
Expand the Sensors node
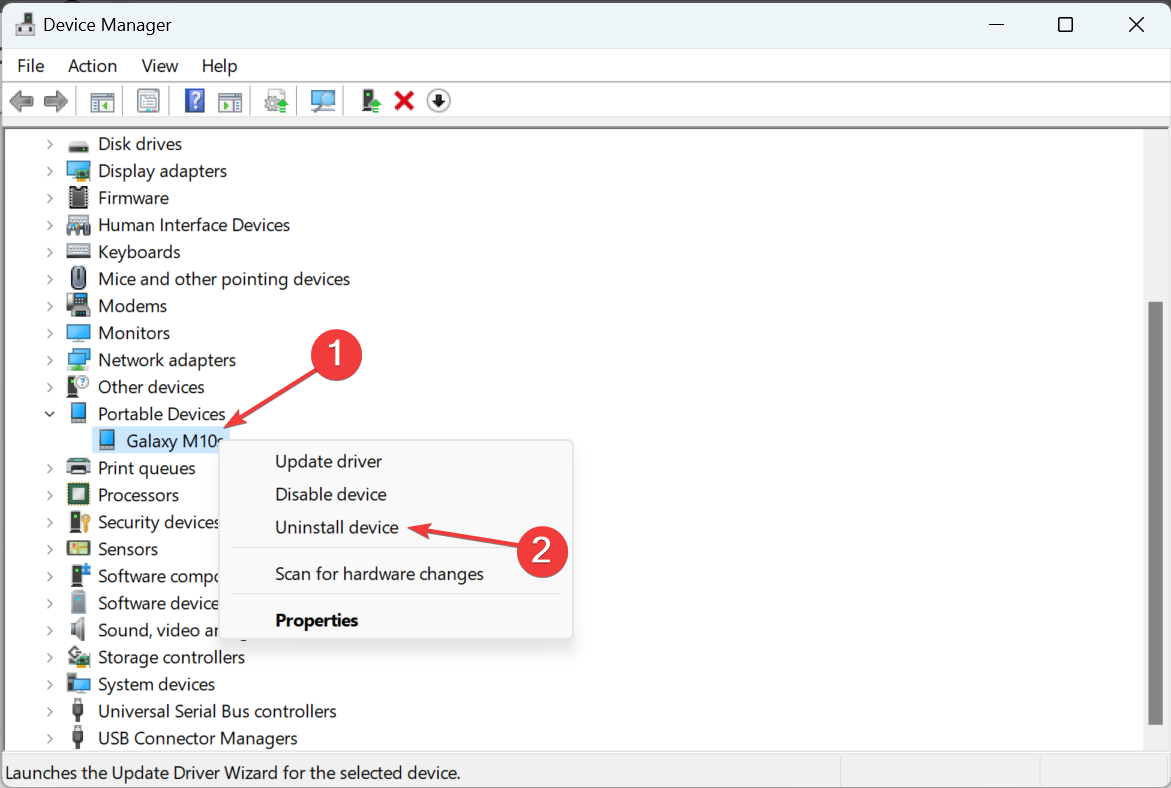pyautogui.click(x=49, y=549)
